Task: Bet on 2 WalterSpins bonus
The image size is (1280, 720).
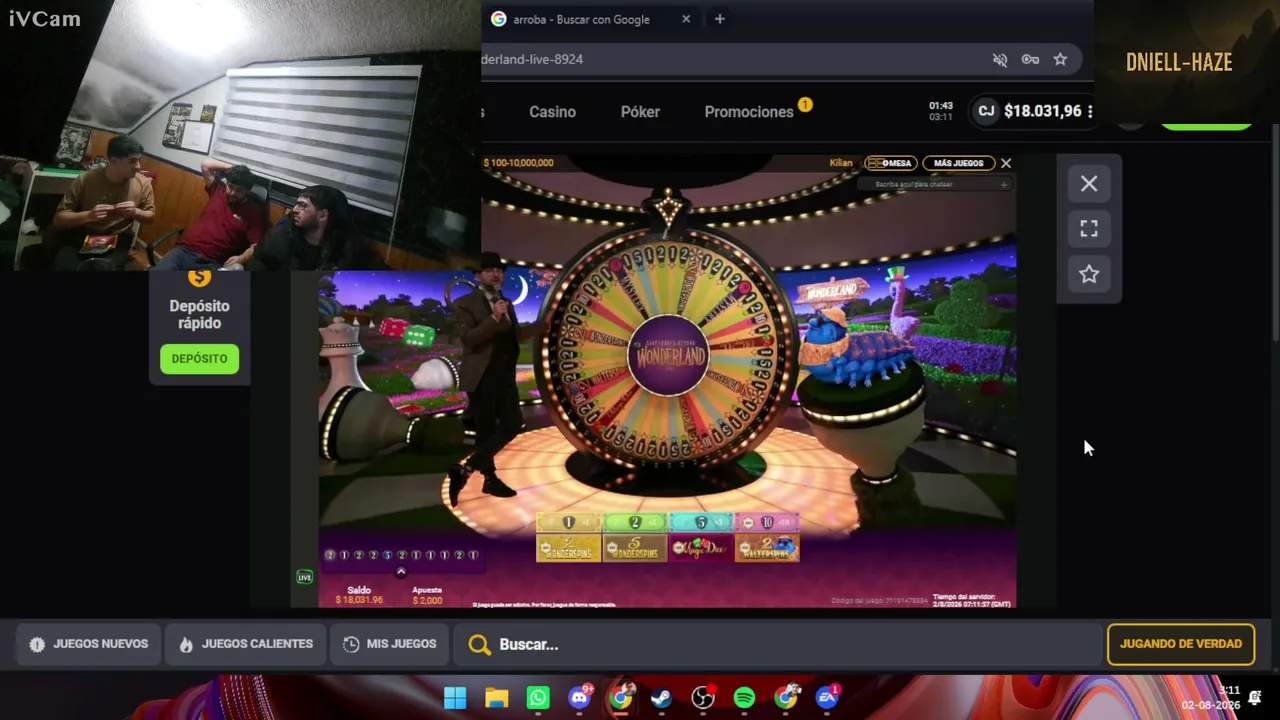Action: [767, 548]
